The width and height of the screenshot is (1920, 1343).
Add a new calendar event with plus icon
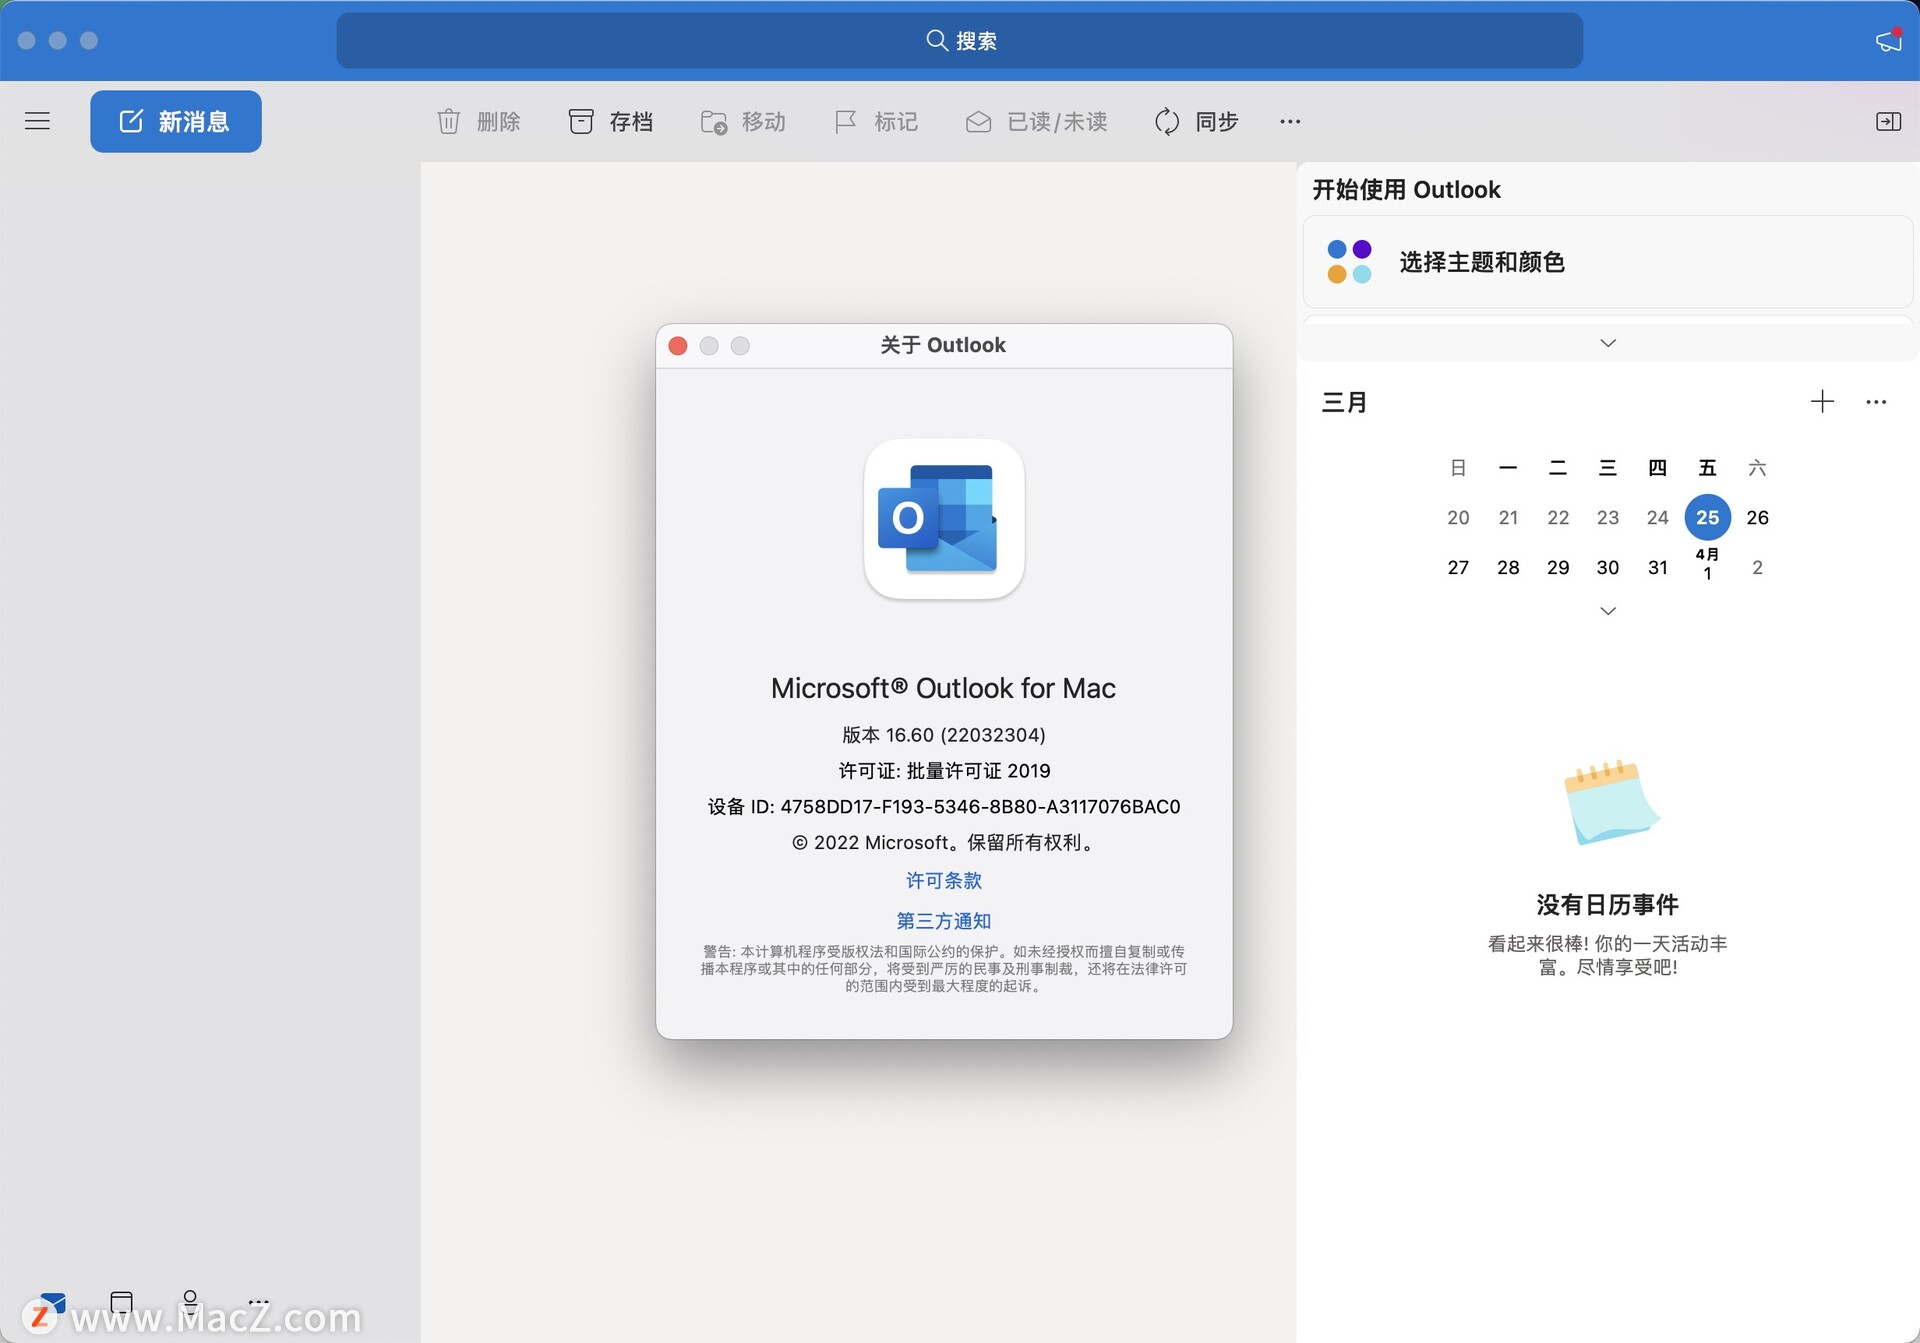(x=1822, y=401)
